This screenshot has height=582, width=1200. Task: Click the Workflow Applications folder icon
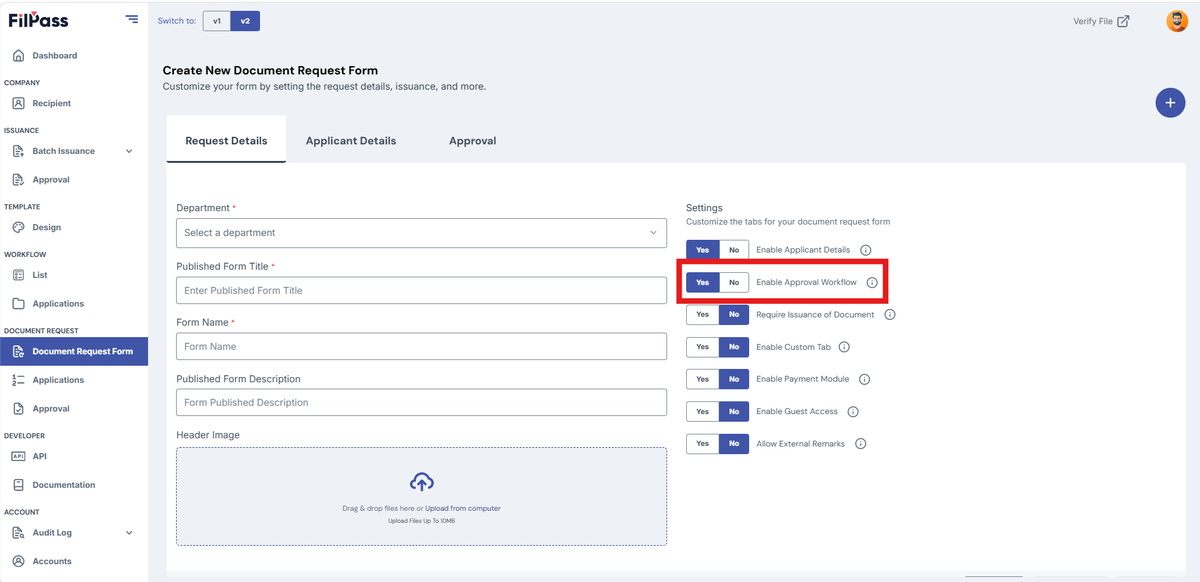point(18,304)
